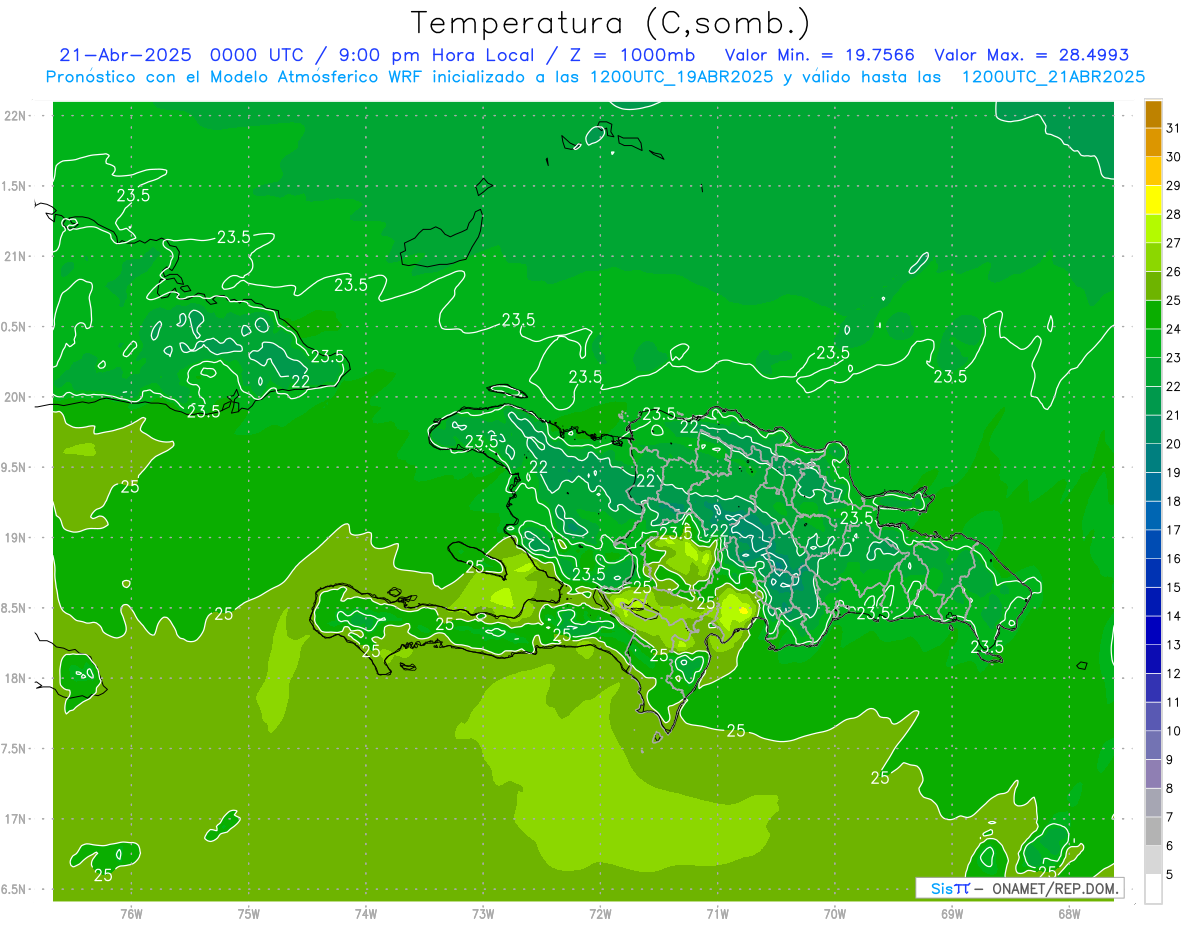1200x927 pixels.
Task: Click the orange colorbar swatch between 30 and 31
Action: tap(1153, 142)
